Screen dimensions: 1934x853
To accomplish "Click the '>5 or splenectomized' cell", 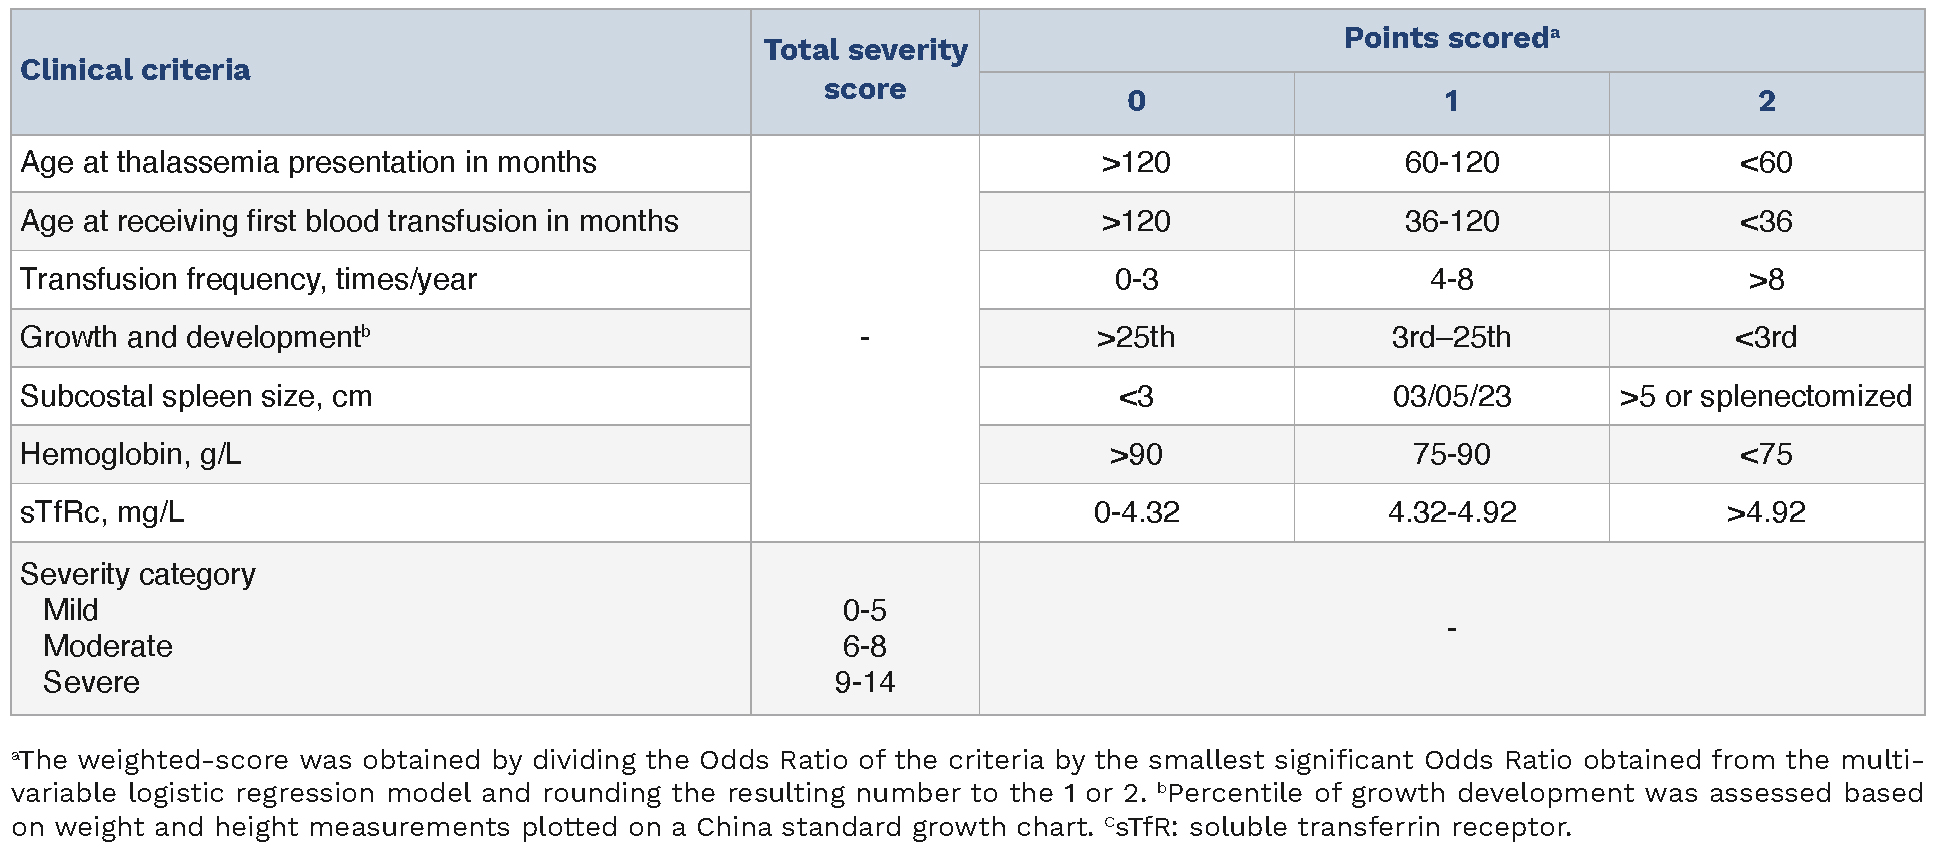I will point(1765,396).
